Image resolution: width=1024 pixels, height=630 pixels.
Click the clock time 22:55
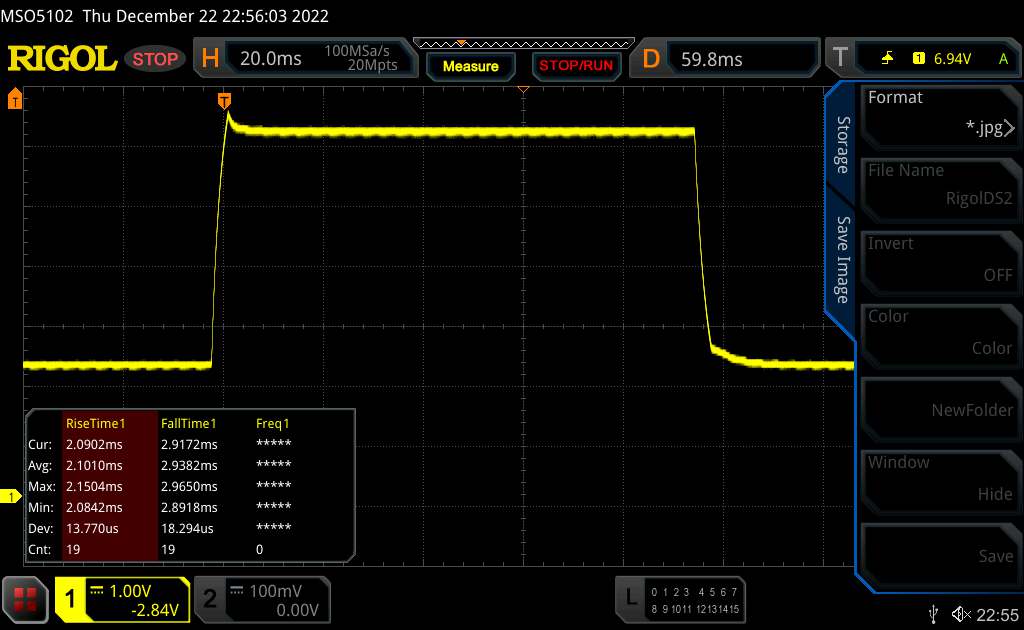tap(997, 614)
